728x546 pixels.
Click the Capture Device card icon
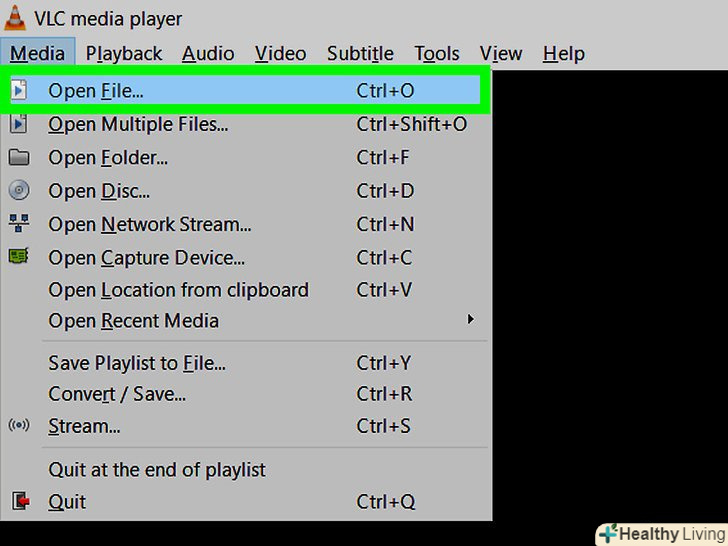[19, 257]
